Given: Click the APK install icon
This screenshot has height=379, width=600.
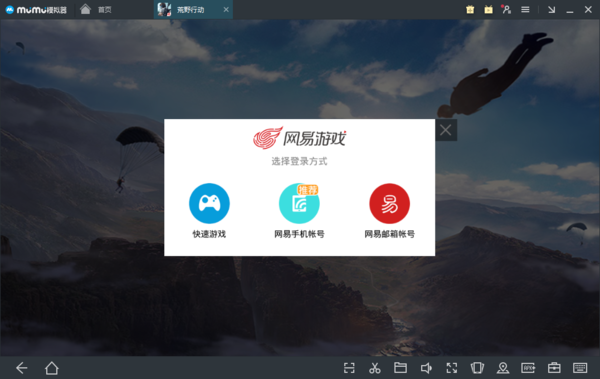Looking at the screenshot, I should click(528, 368).
